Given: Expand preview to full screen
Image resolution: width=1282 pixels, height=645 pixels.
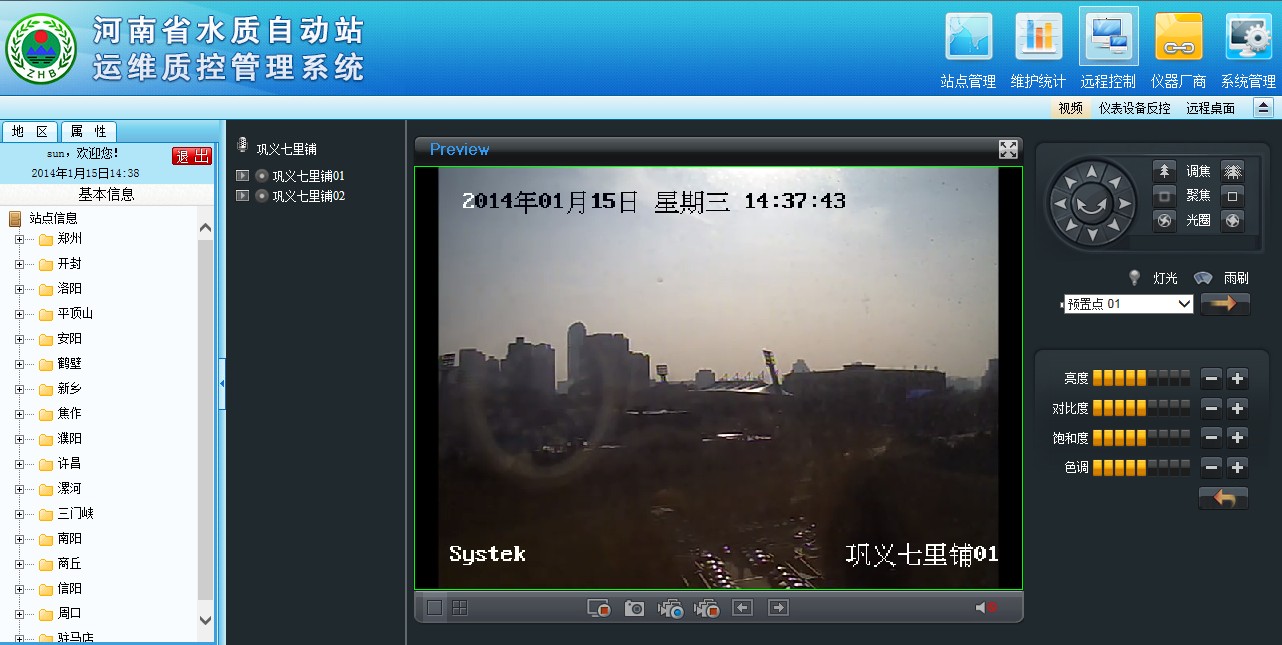Looking at the screenshot, I should point(1008,149).
